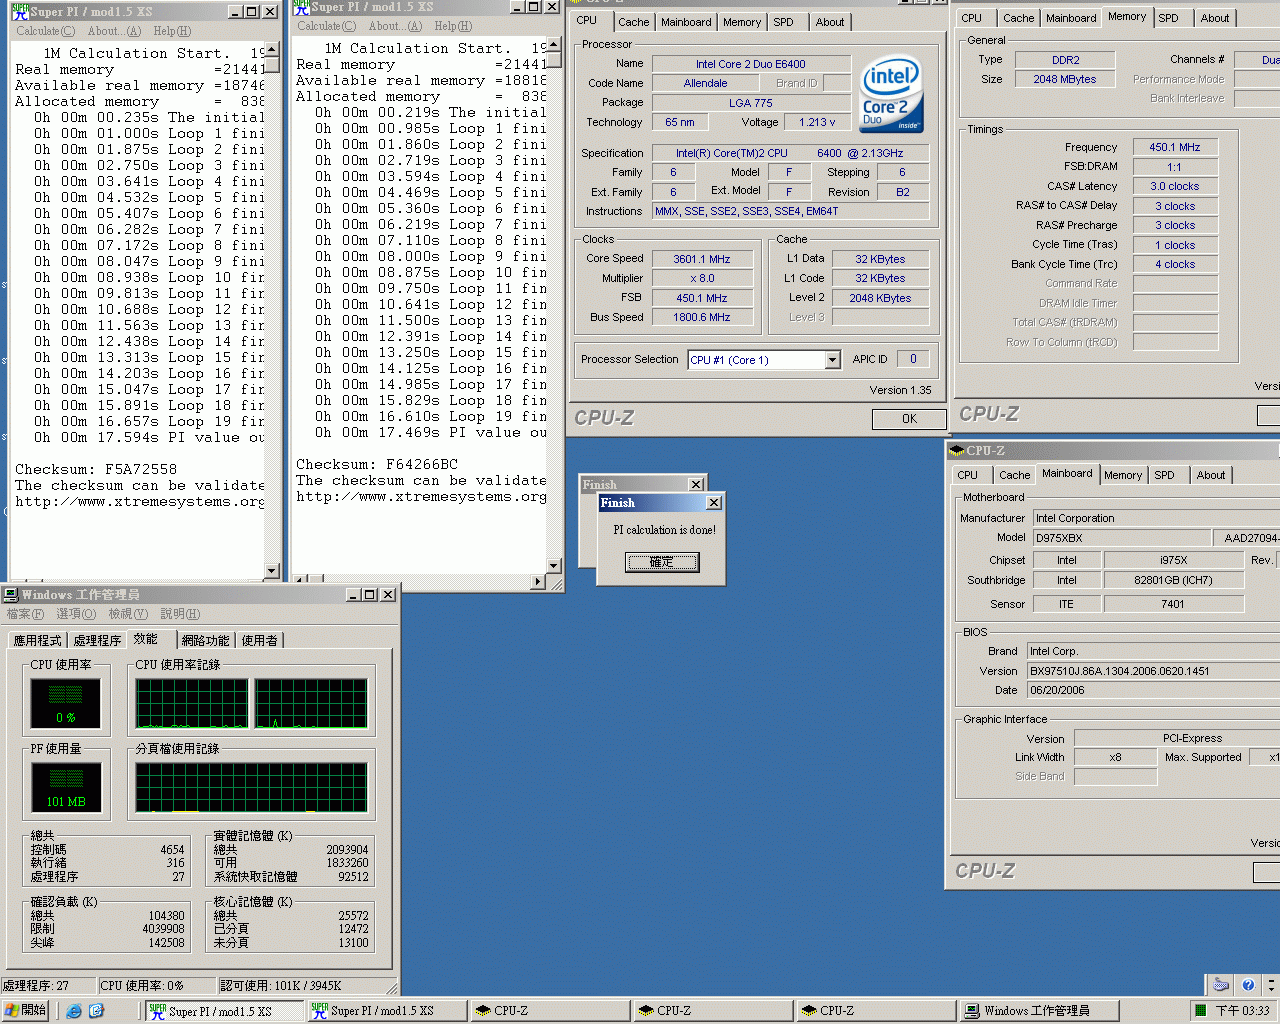Click the left Super PI vertical scrollbar down arrow
The height and width of the screenshot is (1024, 1280).
click(x=272, y=570)
